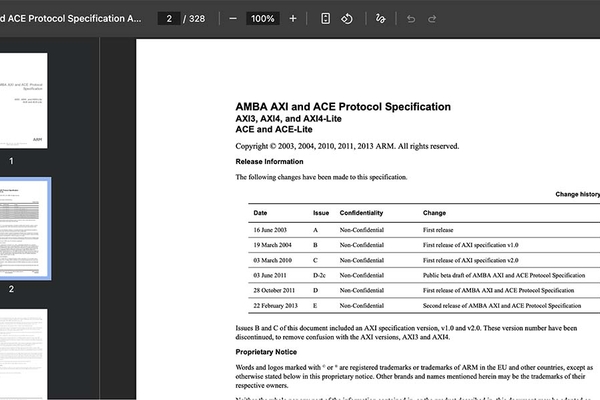Viewport: 600px width, 400px height.
Task: Click the zoom in plus button
Action: click(x=293, y=19)
